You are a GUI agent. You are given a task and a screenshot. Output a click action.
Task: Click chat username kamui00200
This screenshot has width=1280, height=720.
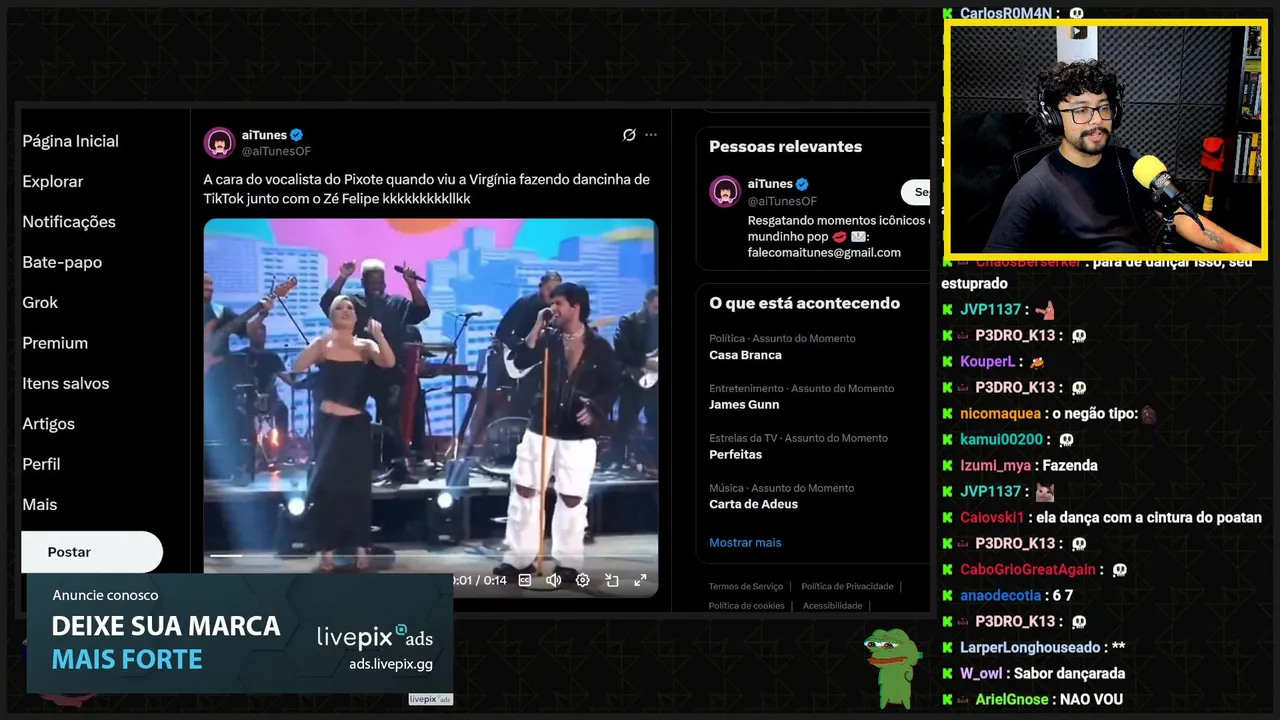coord(1002,439)
